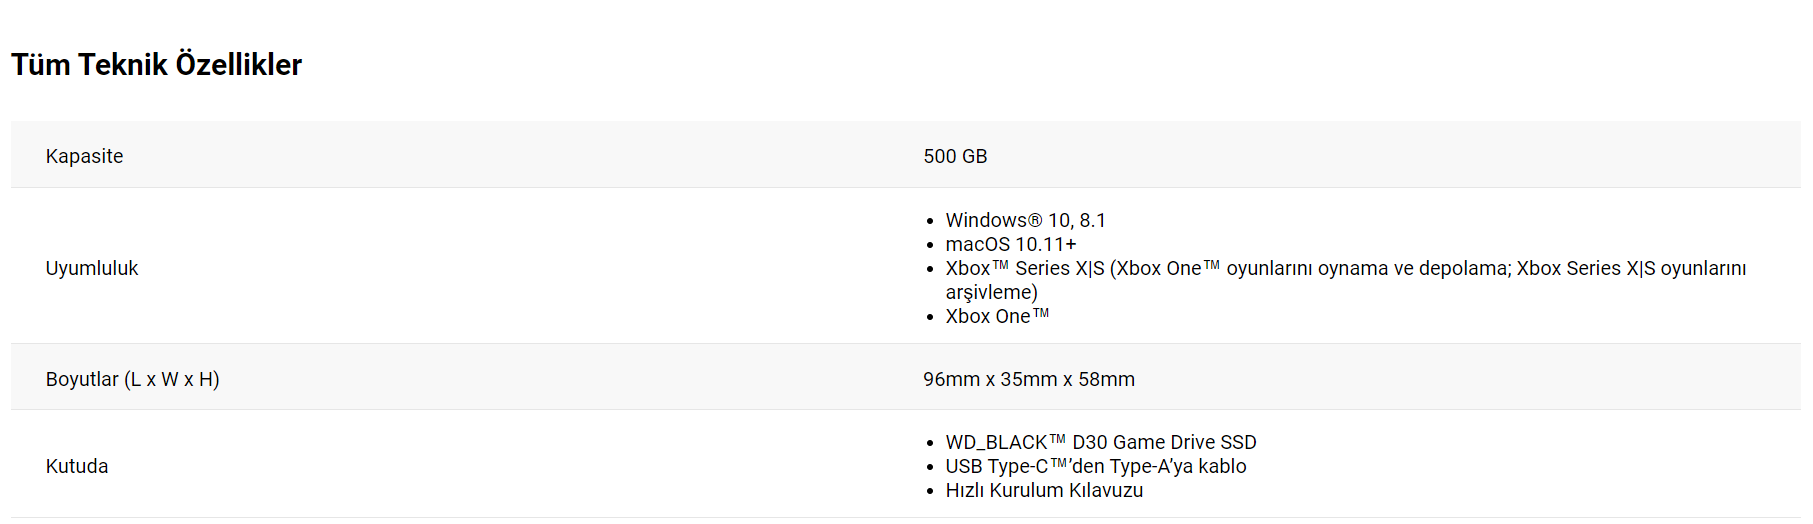The width and height of the screenshot is (1813, 524).
Task: Click the bullet before Hızlı Kurulum Kılavuzu
Action: pos(930,491)
